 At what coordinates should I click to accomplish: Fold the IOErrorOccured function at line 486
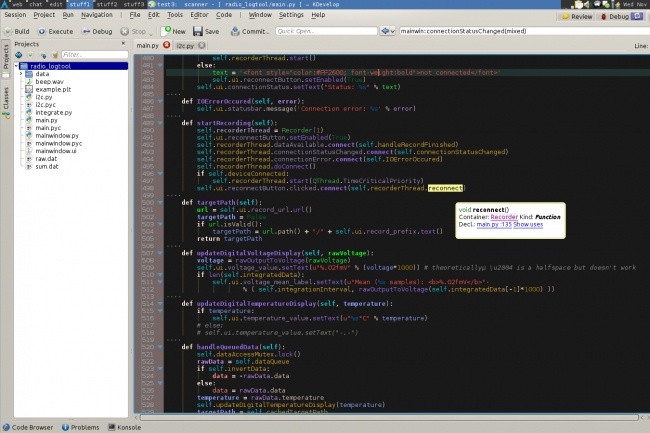click(x=160, y=102)
